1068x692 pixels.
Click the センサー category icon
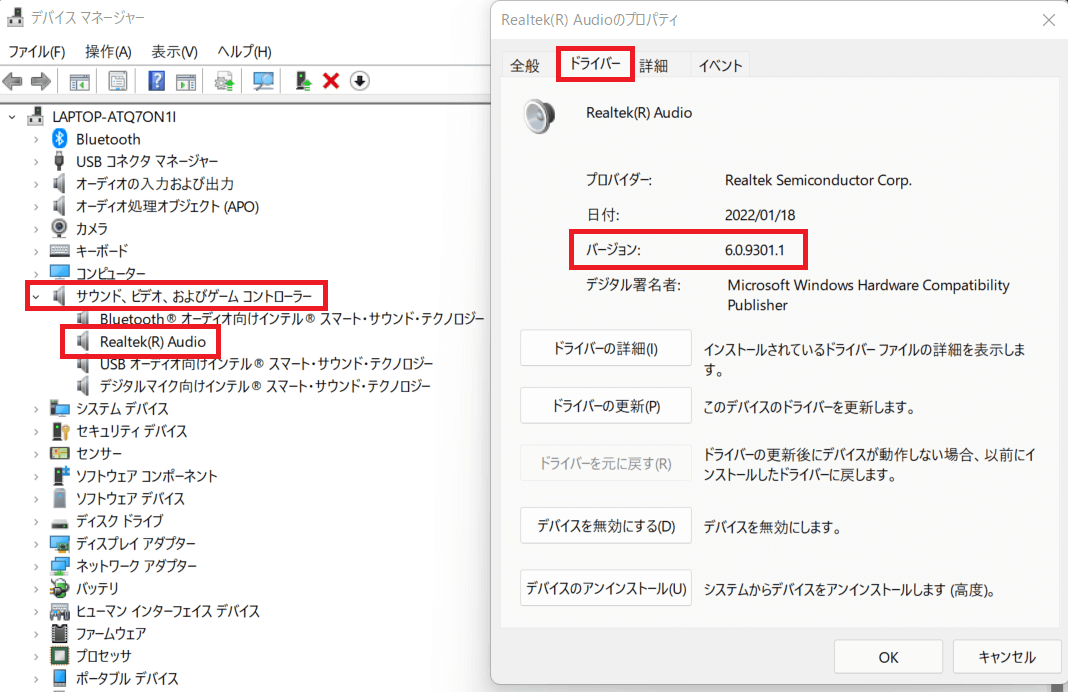click(60, 454)
